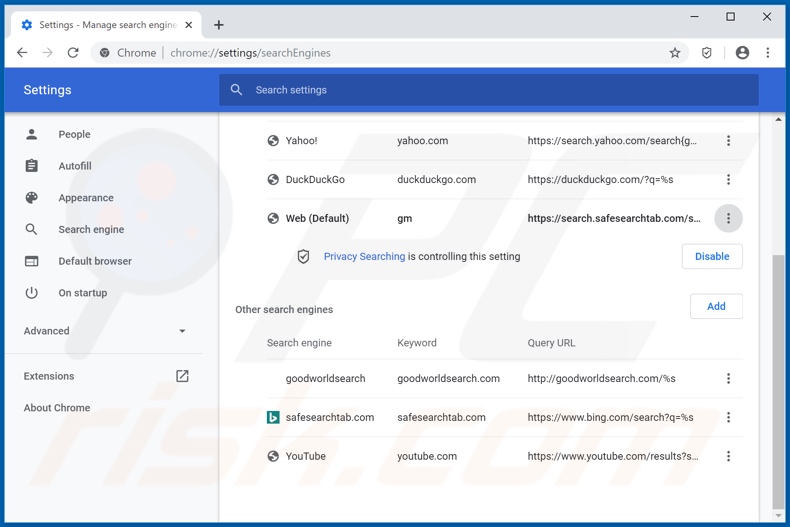Image resolution: width=790 pixels, height=527 pixels.
Task: Open more actions for Web (Default) engine
Action: click(728, 218)
